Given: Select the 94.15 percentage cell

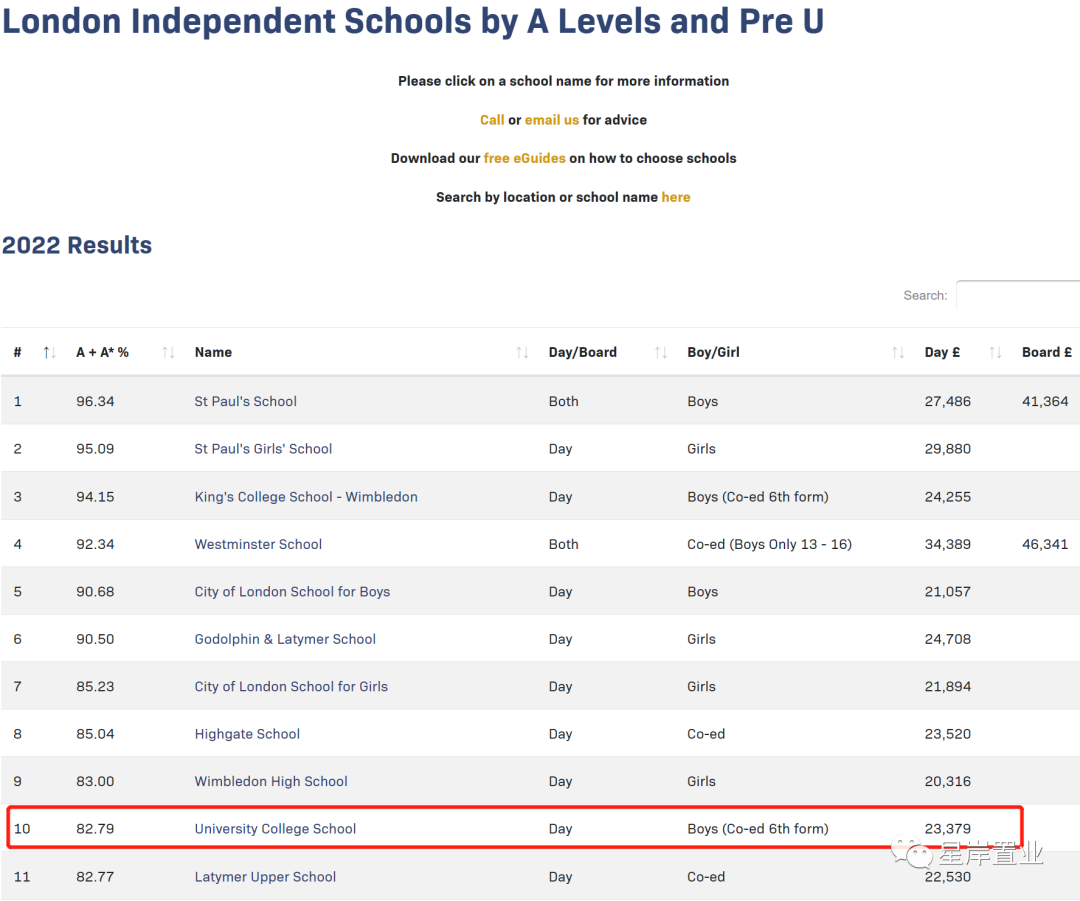Looking at the screenshot, I should (95, 497).
